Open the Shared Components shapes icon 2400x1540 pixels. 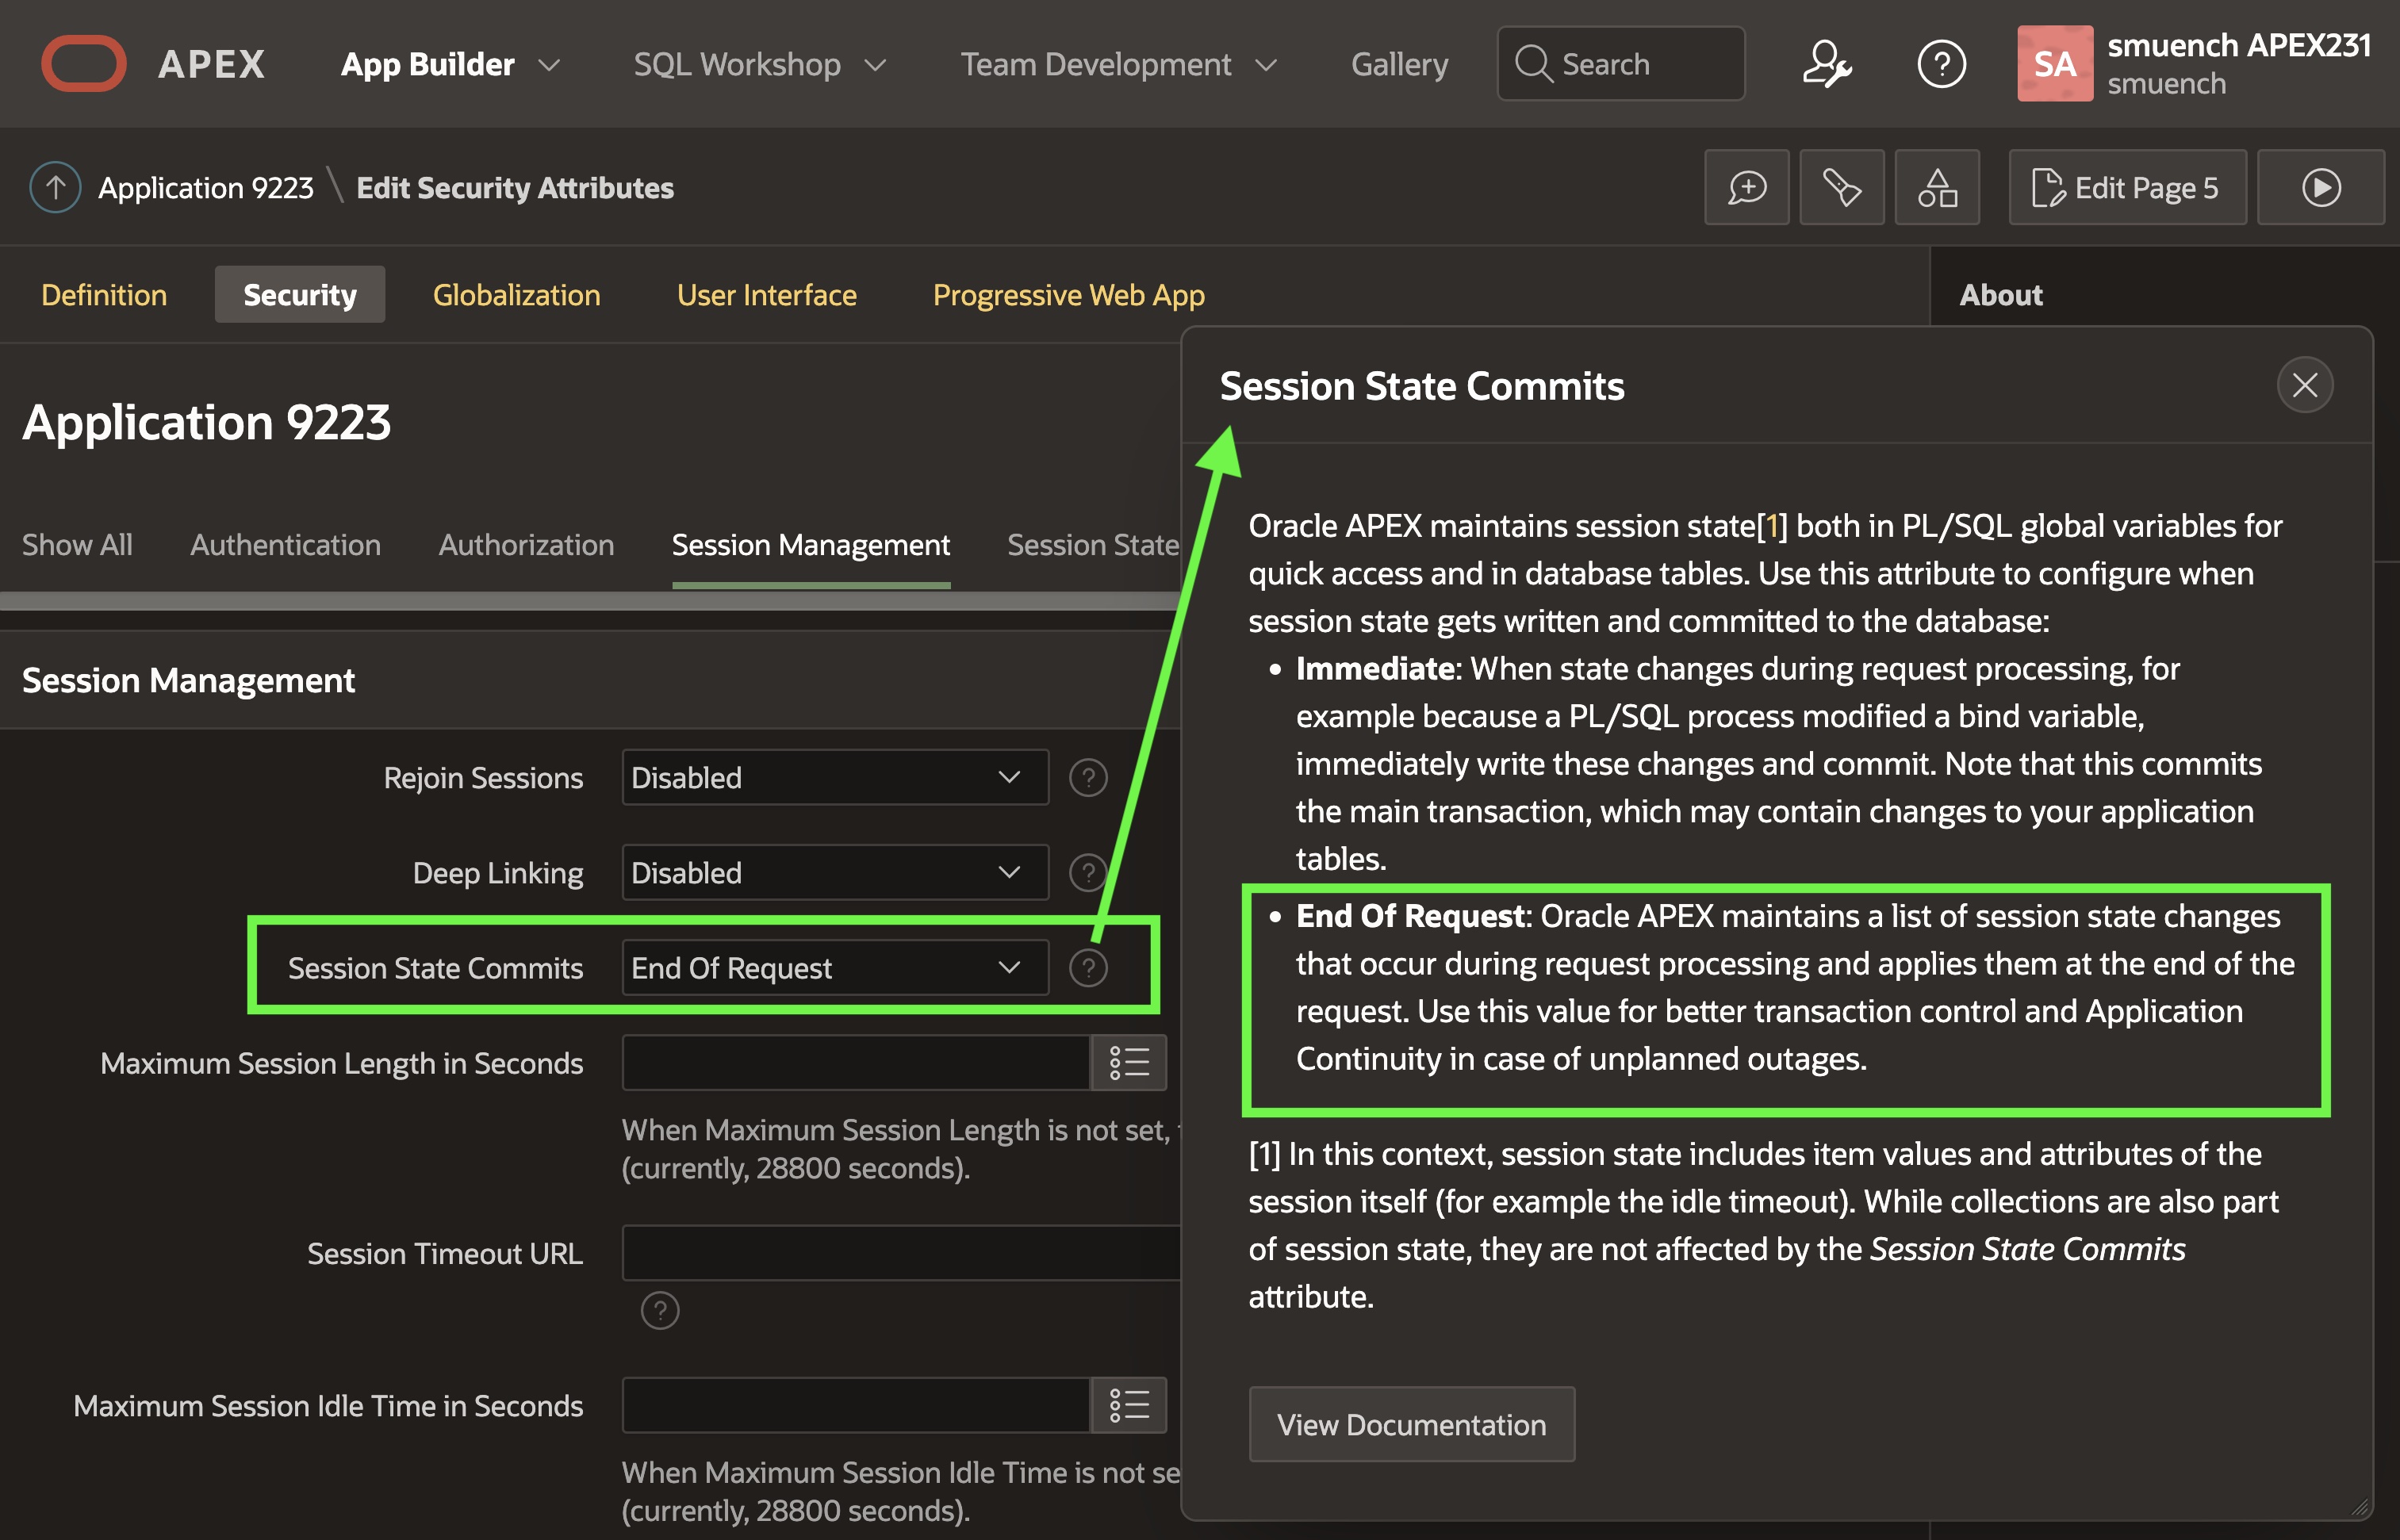(x=1936, y=187)
